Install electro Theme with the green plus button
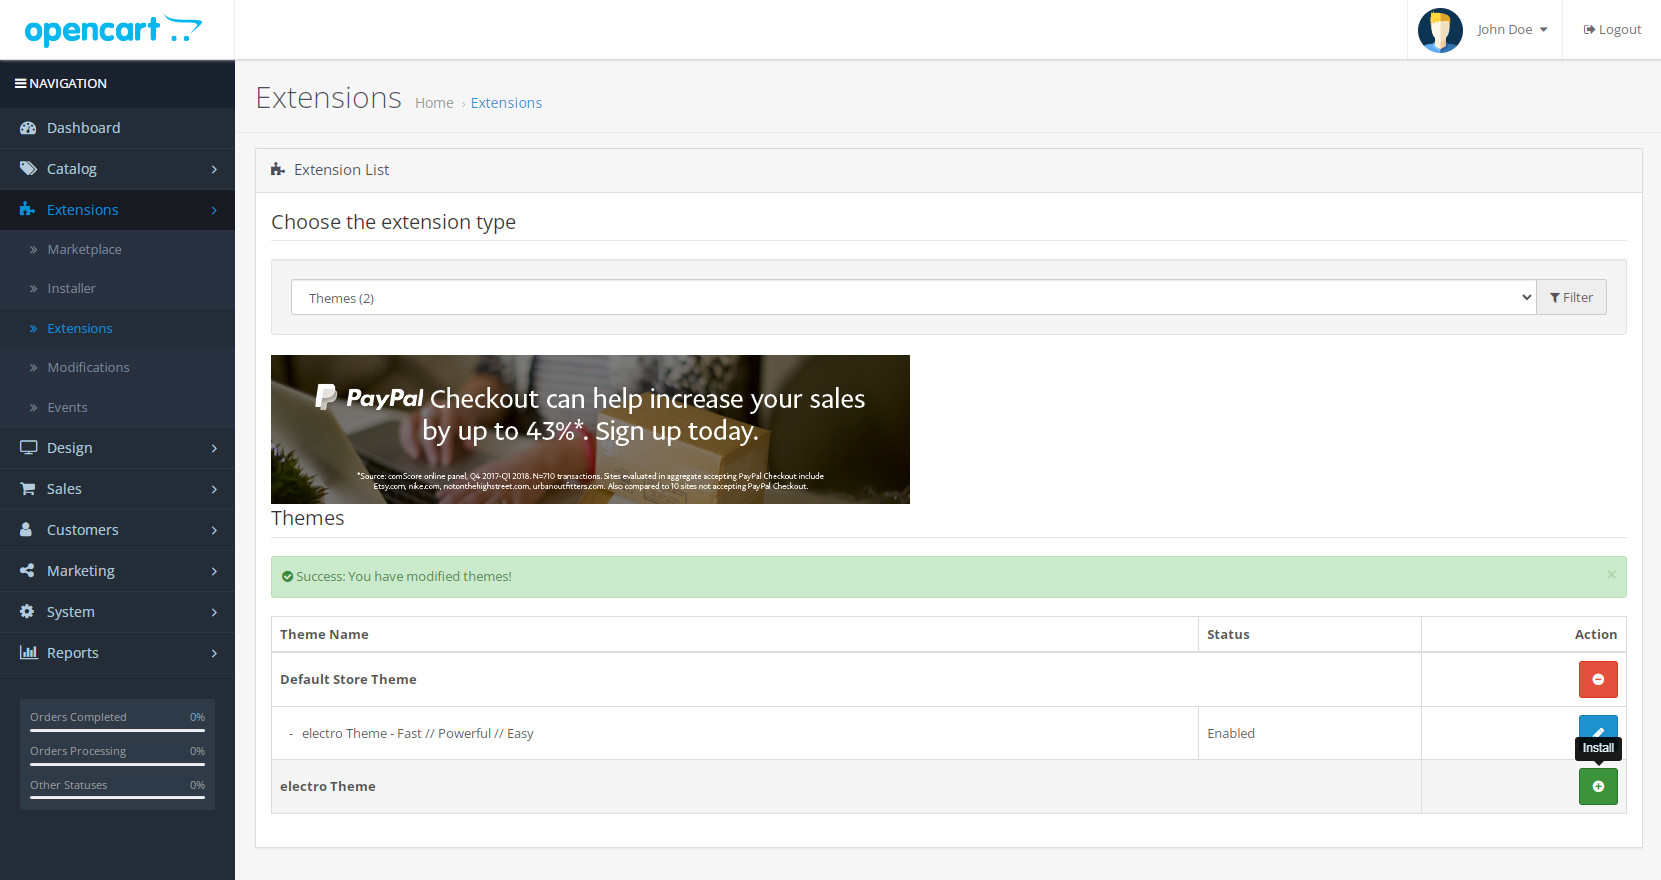The height and width of the screenshot is (880, 1661). click(x=1598, y=787)
